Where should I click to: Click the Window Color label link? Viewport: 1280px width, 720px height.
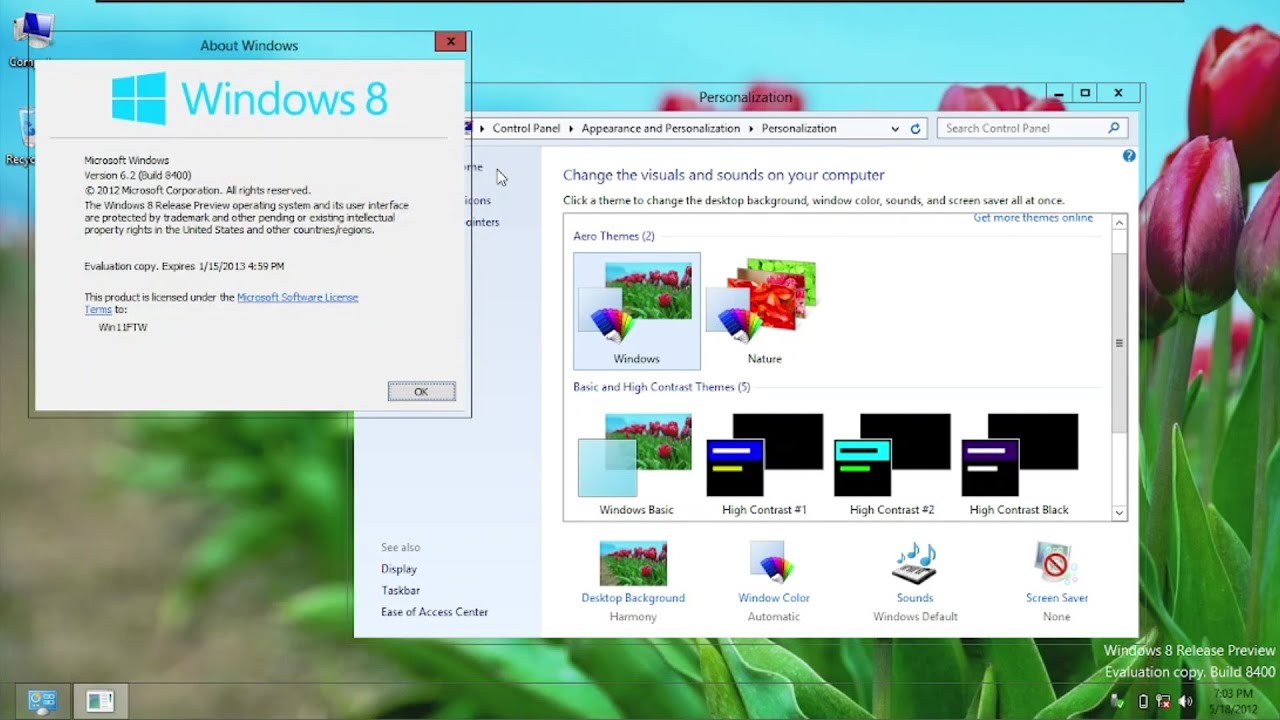coord(774,598)
